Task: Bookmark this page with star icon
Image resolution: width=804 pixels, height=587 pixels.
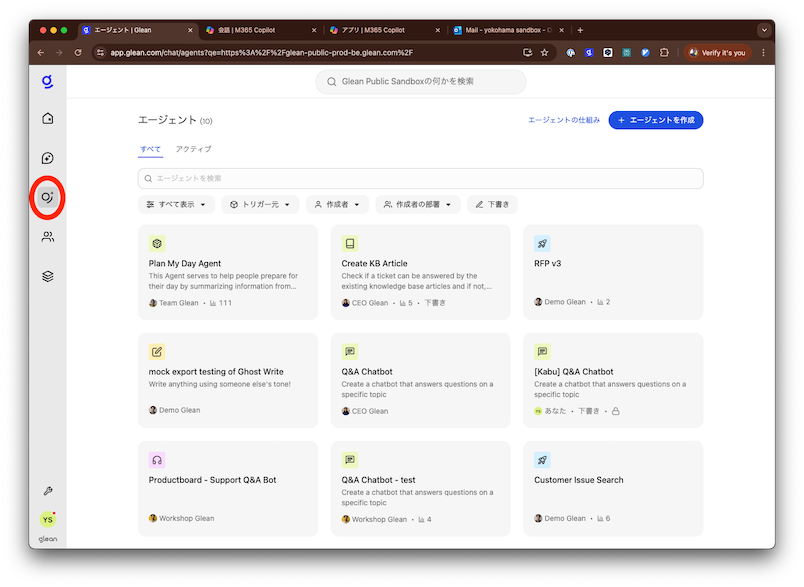Action: point(545,52)
